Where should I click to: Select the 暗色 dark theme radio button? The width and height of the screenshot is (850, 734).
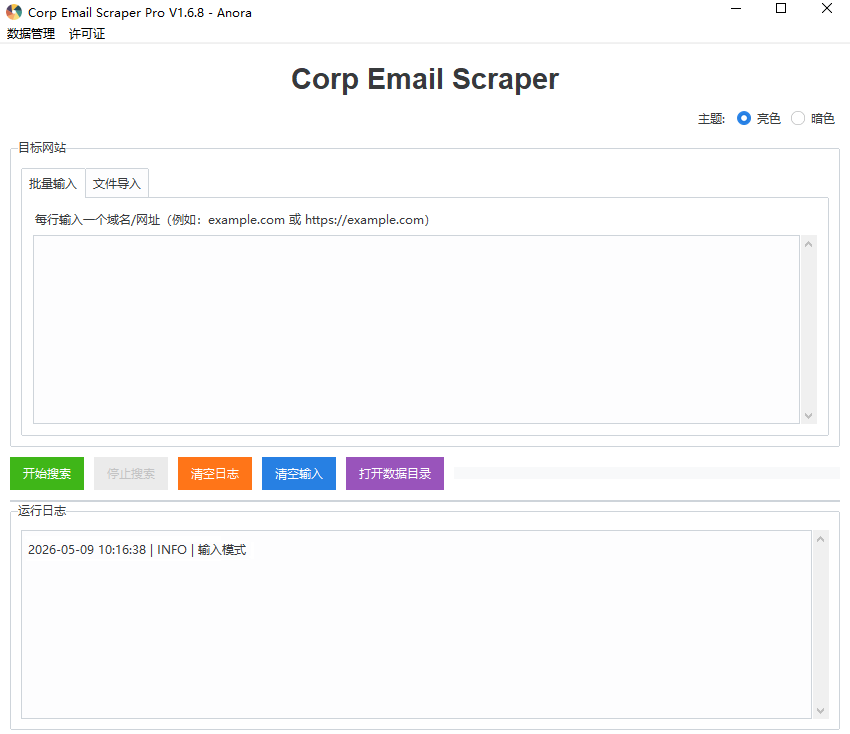click(798, 118)
